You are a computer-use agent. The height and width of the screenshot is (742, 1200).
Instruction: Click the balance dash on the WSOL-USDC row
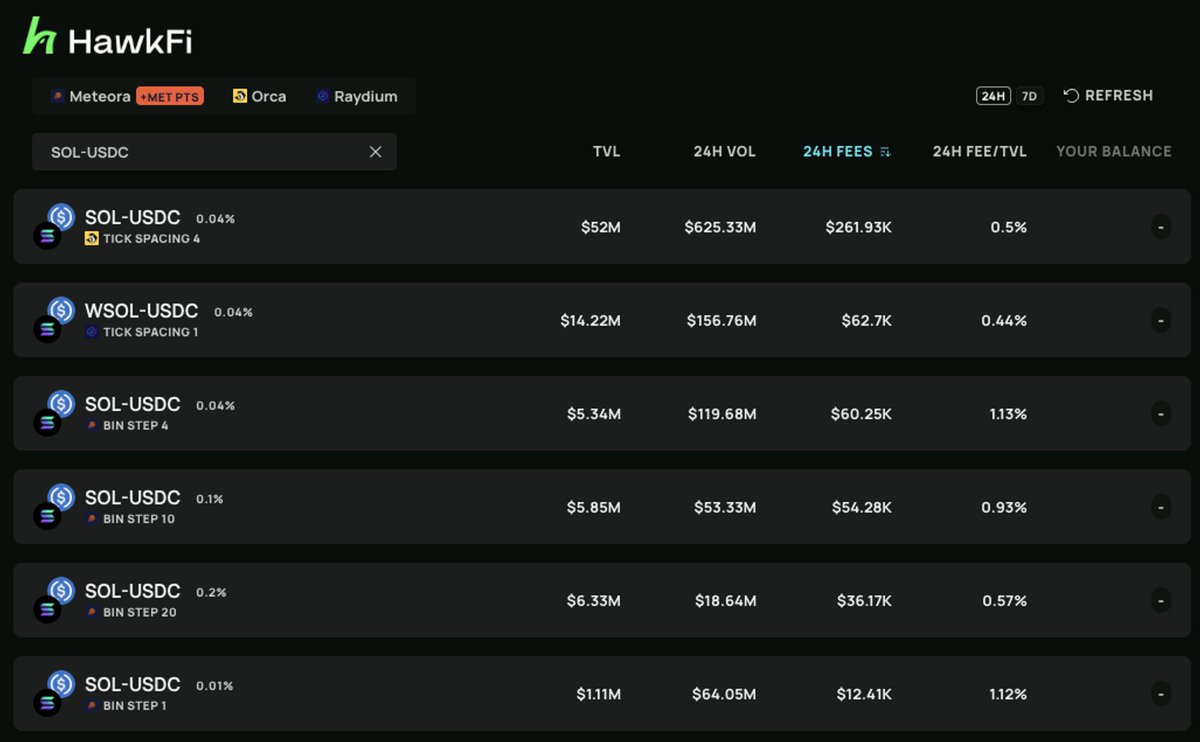pyautogui.click(x=1160, y=320)
